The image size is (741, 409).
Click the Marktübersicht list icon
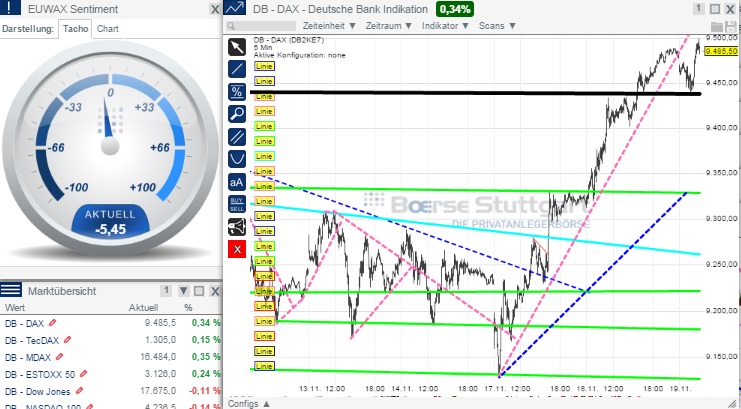pyautogui.click(x=10, y=290)
